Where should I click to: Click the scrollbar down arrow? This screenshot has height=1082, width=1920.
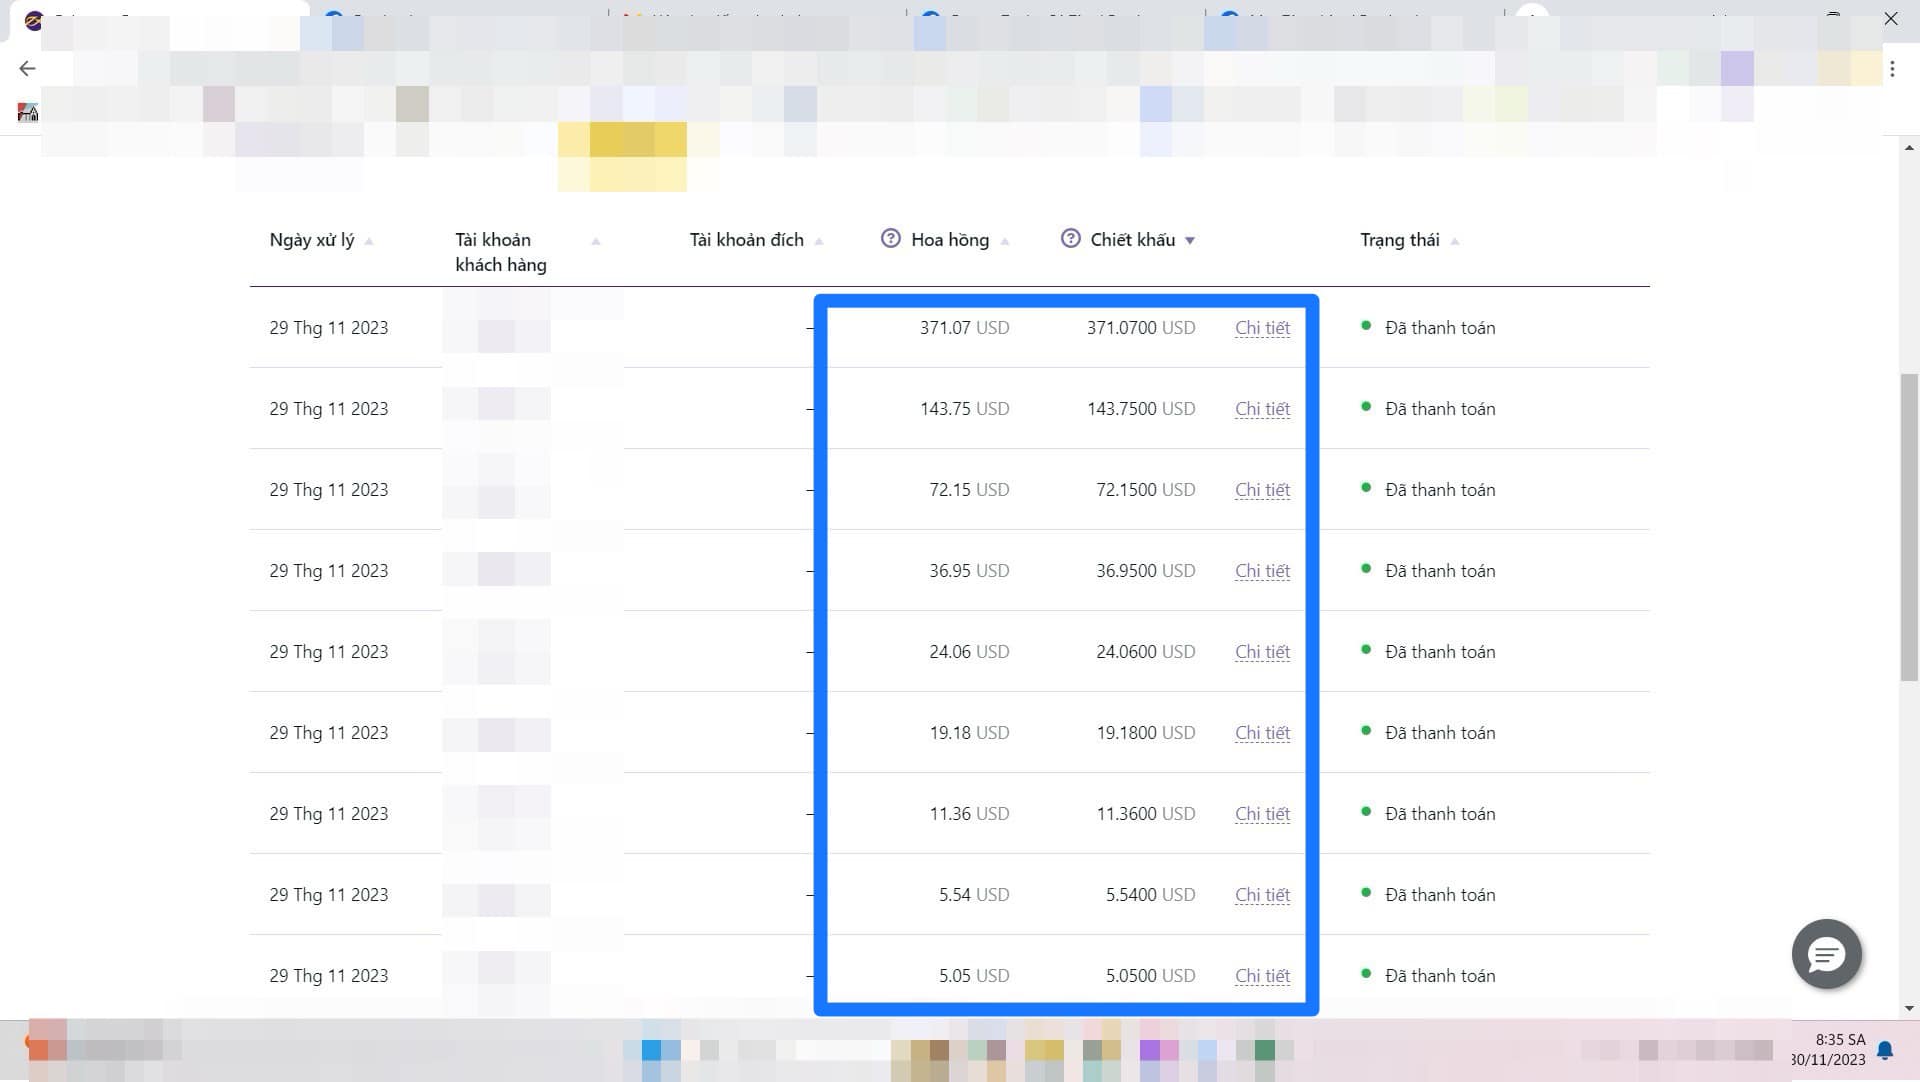pos(1909,1008)
